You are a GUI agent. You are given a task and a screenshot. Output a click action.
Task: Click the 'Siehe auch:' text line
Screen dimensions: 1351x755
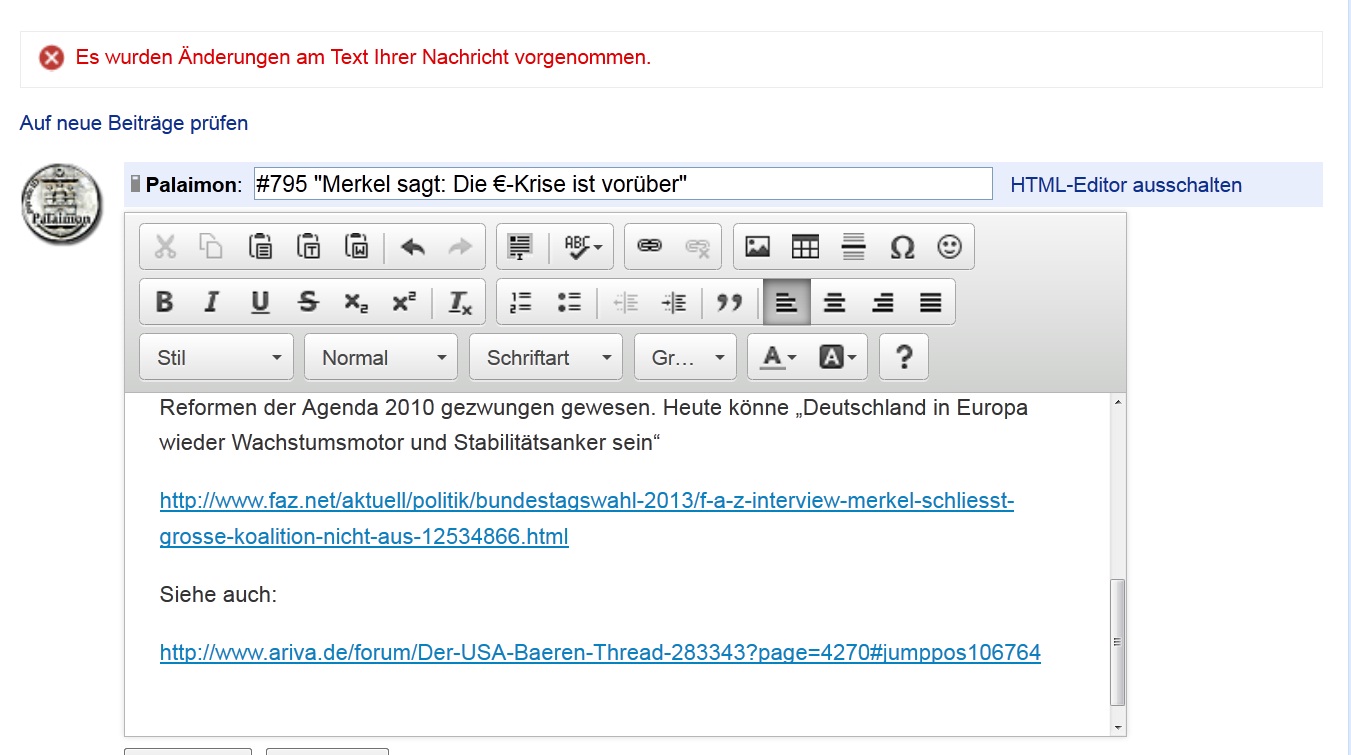218,595
